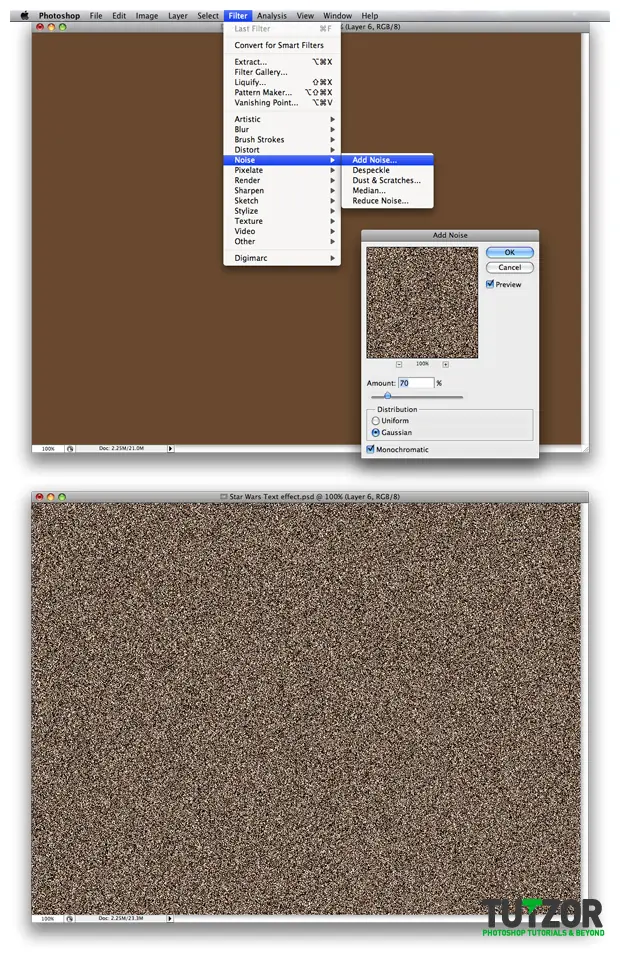Confirm Add Noise with OK button

[510, 252]
